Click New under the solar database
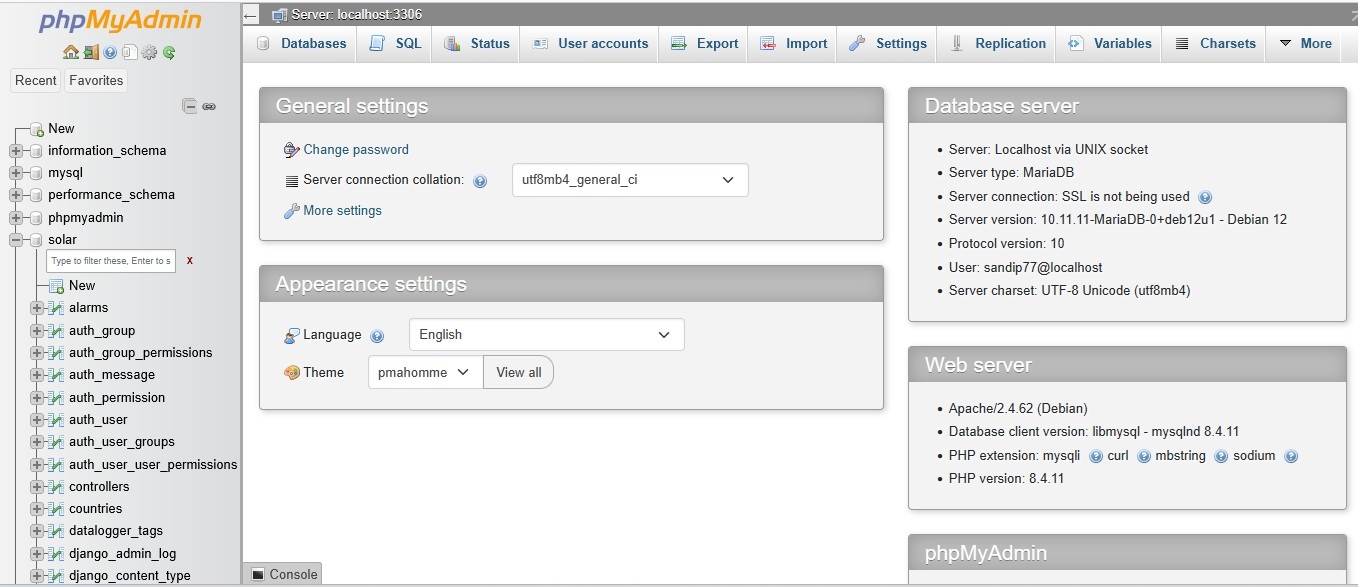1358x587 pixels. point(82,286)
